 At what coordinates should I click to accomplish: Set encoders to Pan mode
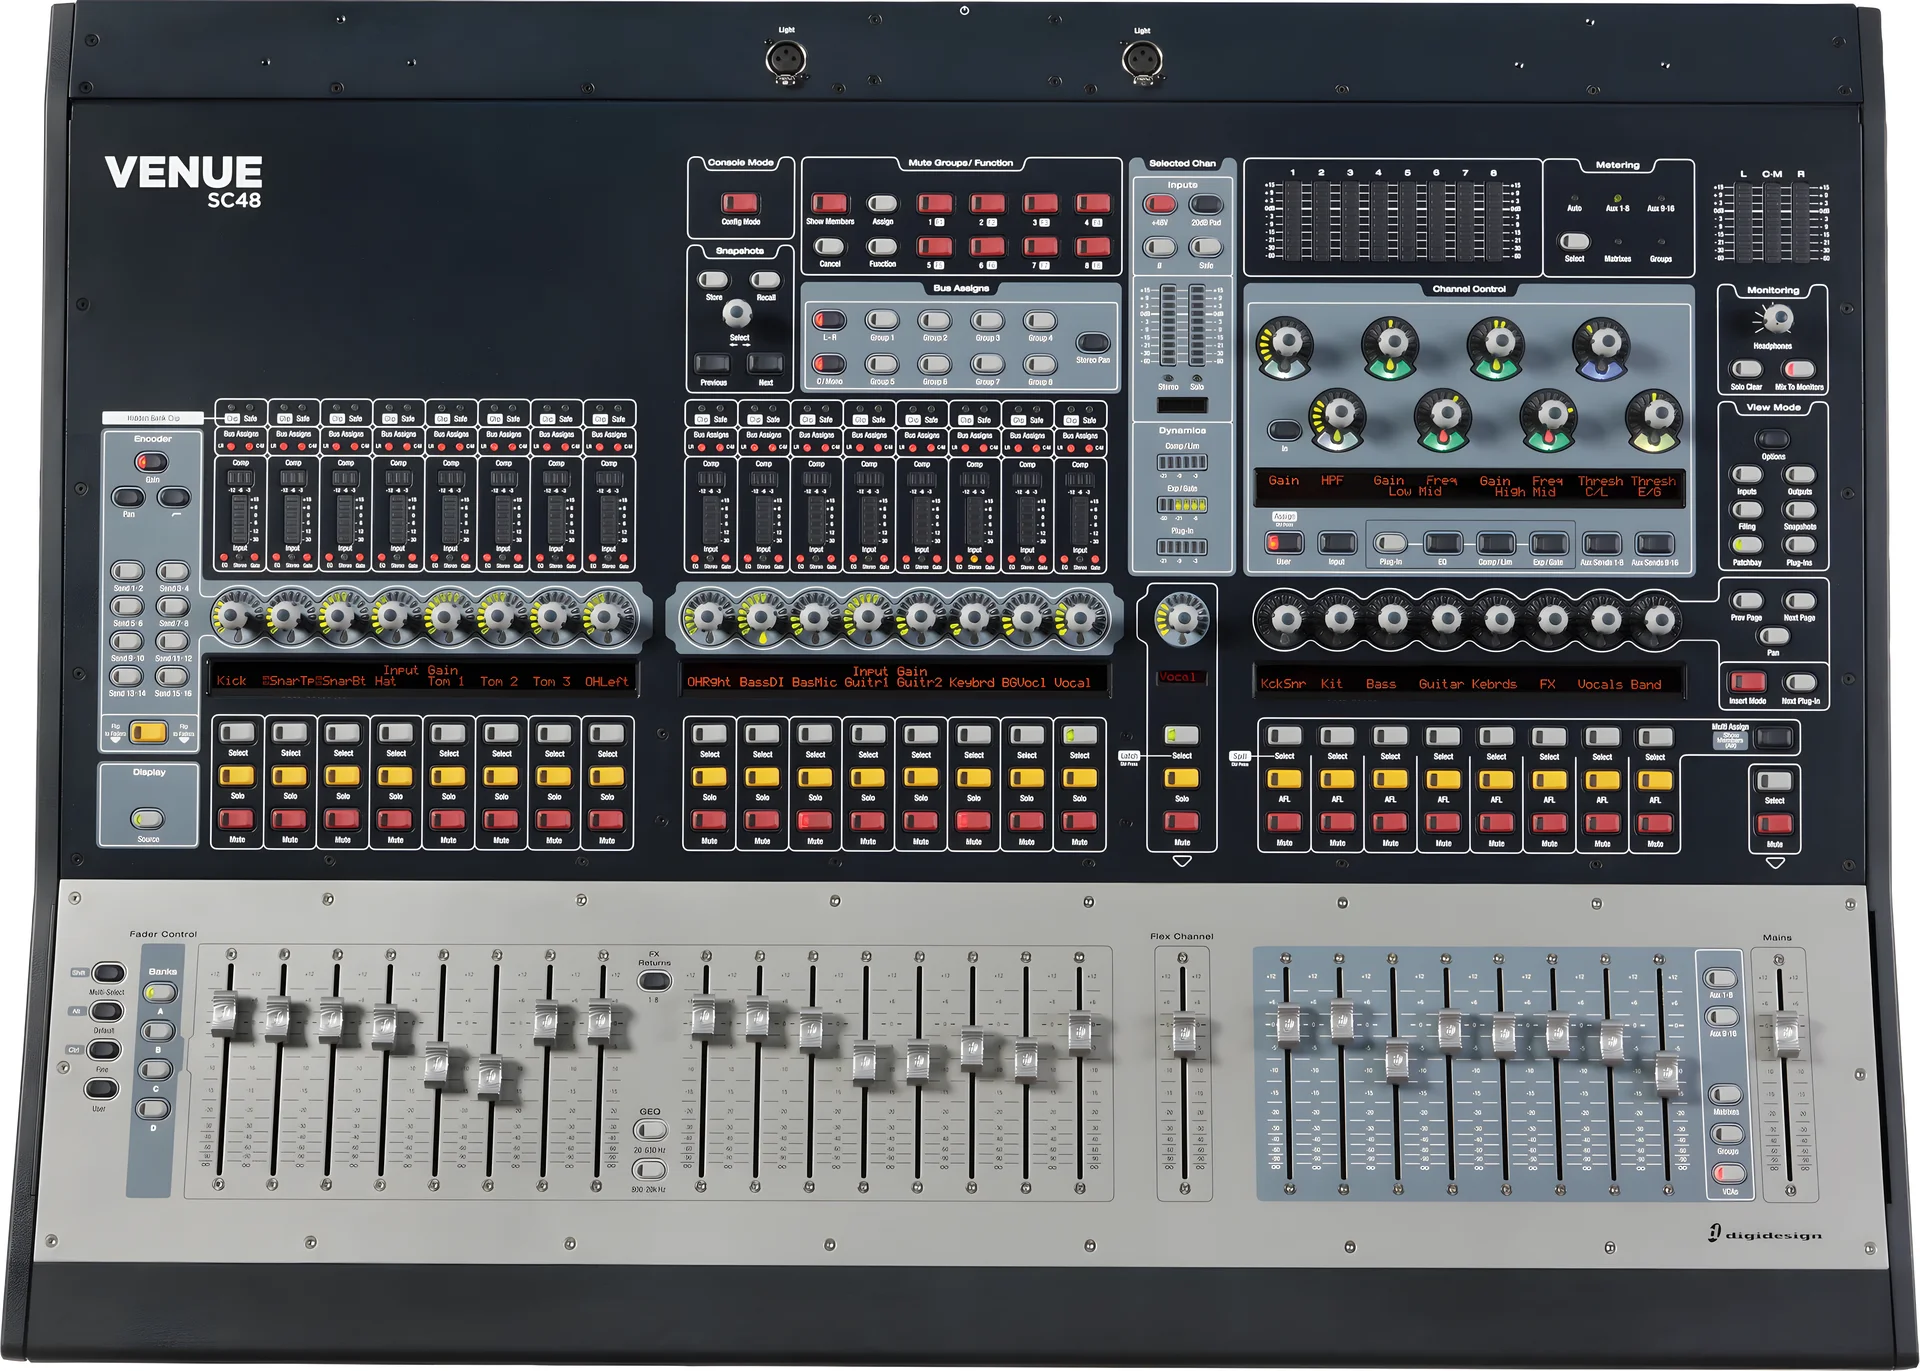click(x=128, y=497)
